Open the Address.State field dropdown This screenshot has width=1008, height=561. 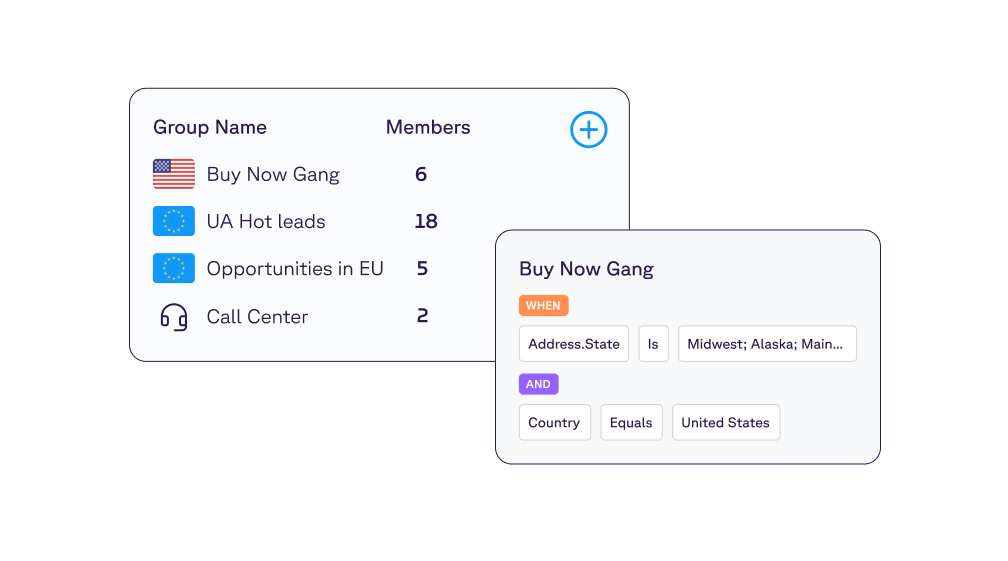(573, 344)
